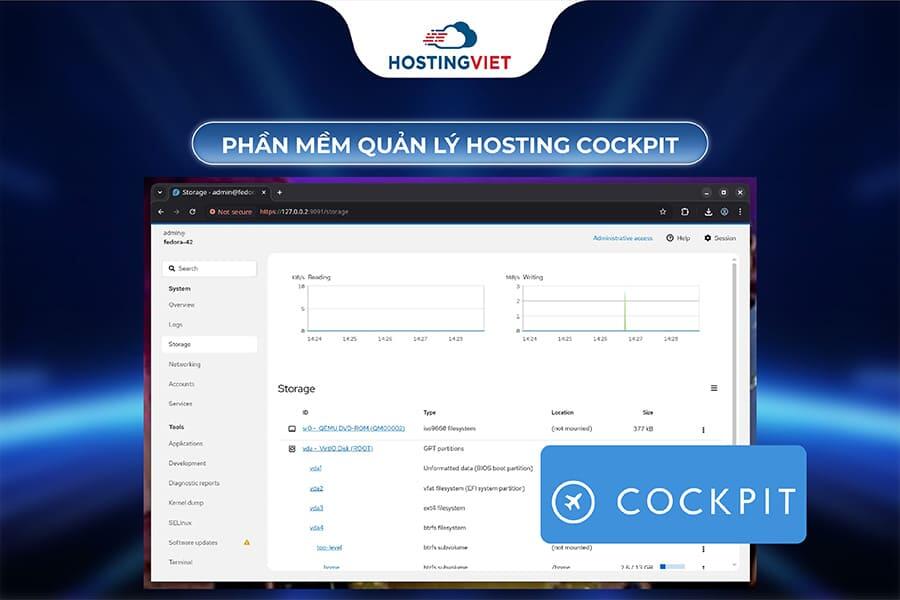Open kebab menu for the QEMU DVD-ROM row
Viewport: 900px width, 600px height.
[703, 428]
